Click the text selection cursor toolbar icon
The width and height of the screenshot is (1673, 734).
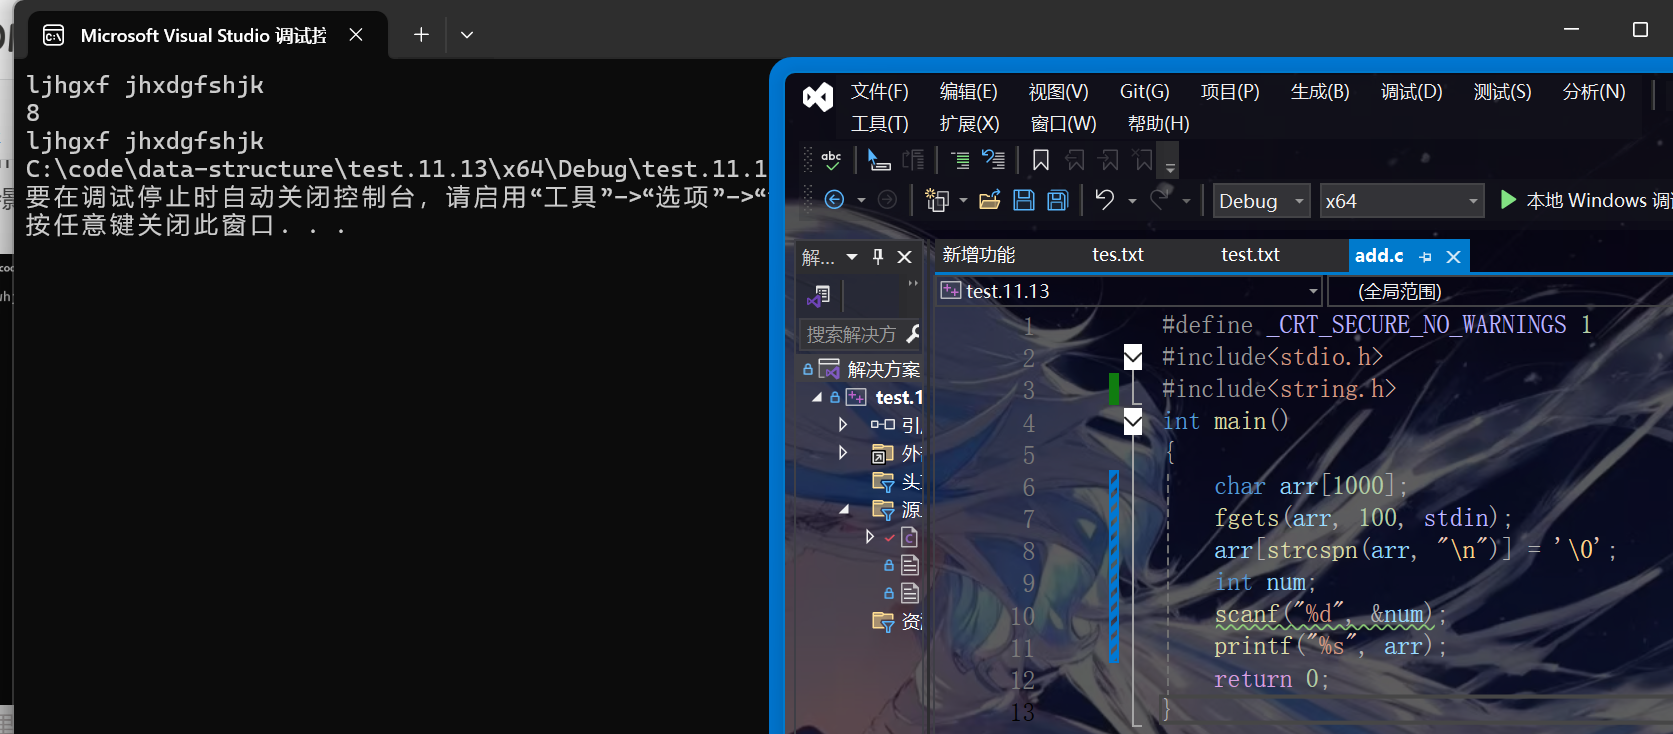[x=879, y=160]
